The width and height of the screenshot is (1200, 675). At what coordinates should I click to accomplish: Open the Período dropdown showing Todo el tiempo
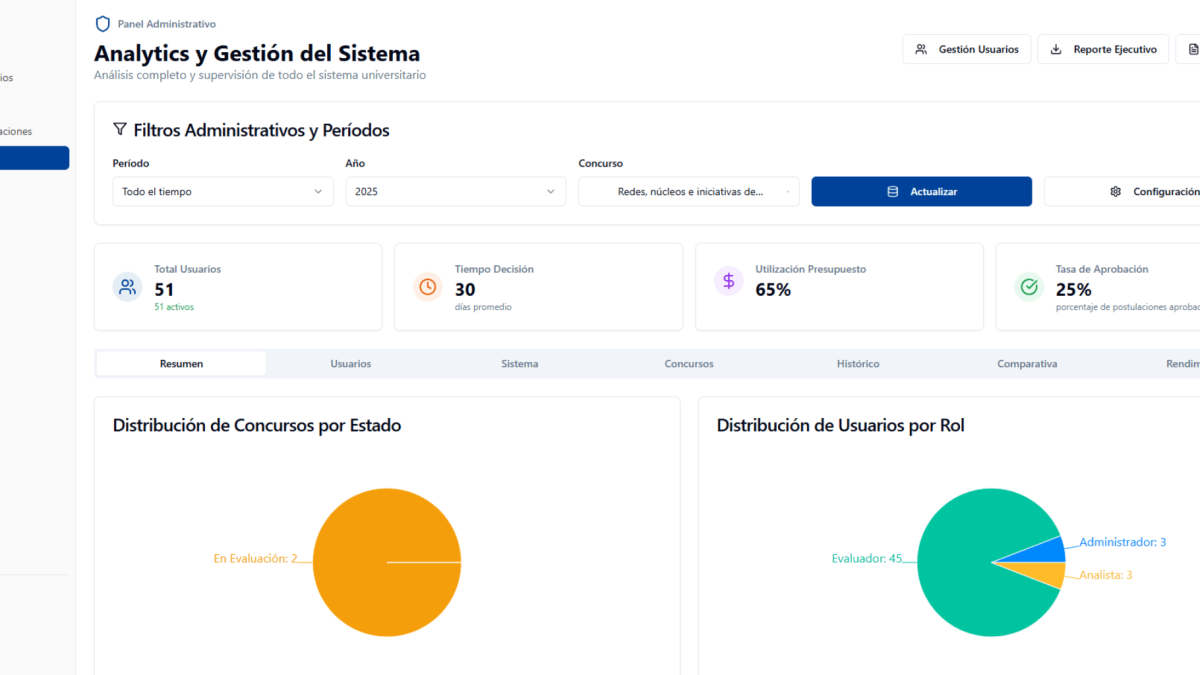(222, 192)
